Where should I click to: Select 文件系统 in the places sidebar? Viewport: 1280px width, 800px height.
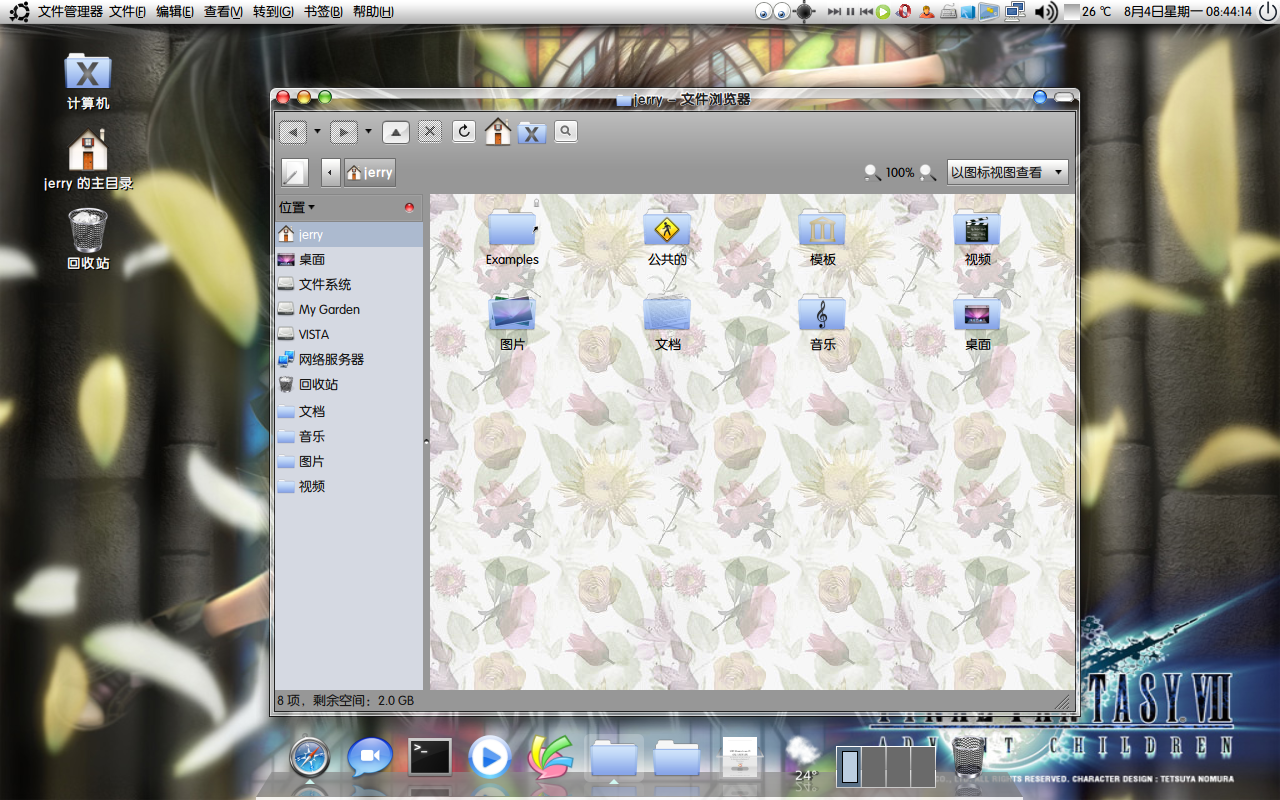[349, 284]
